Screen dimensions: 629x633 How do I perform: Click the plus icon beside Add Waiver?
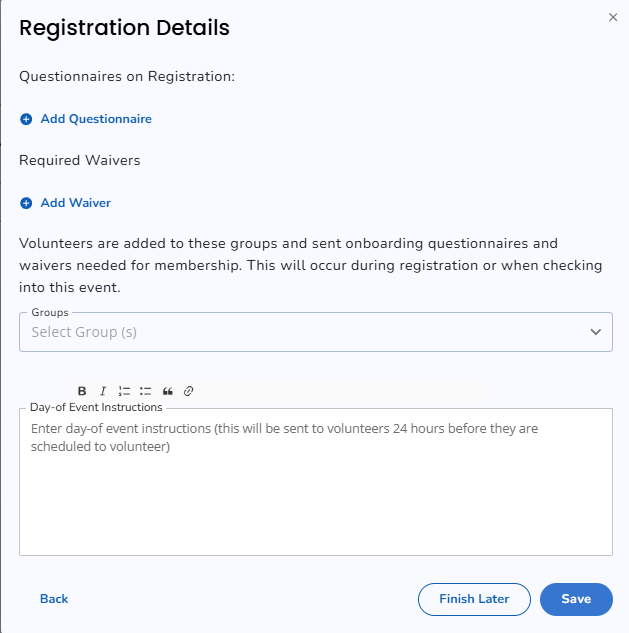click(26, 203)
